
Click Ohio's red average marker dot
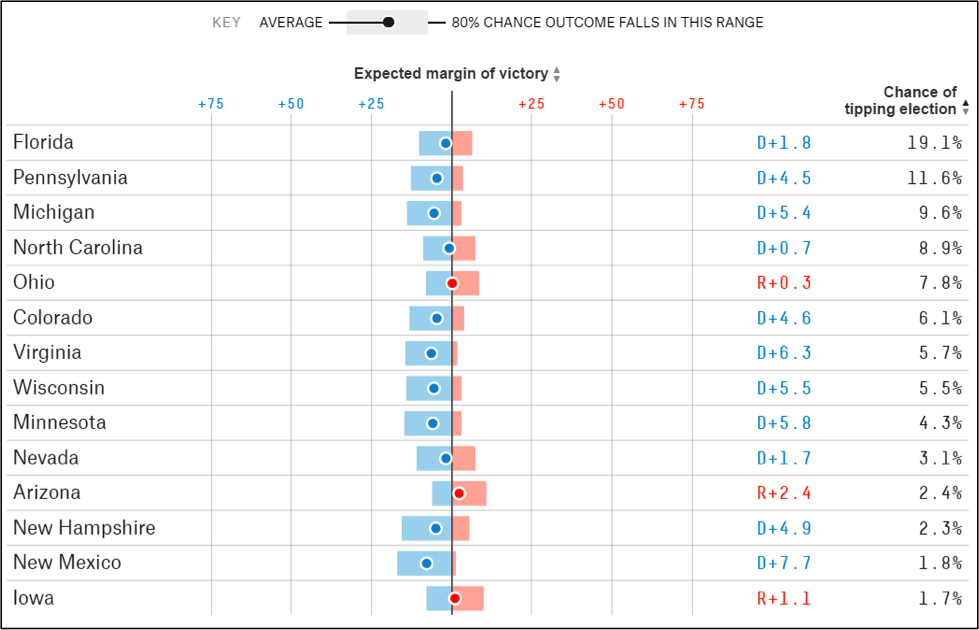tap(452, 283)
